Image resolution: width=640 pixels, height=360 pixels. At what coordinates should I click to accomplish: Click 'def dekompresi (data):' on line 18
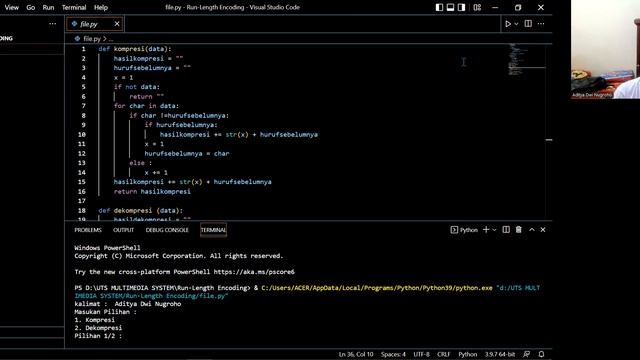140,211
